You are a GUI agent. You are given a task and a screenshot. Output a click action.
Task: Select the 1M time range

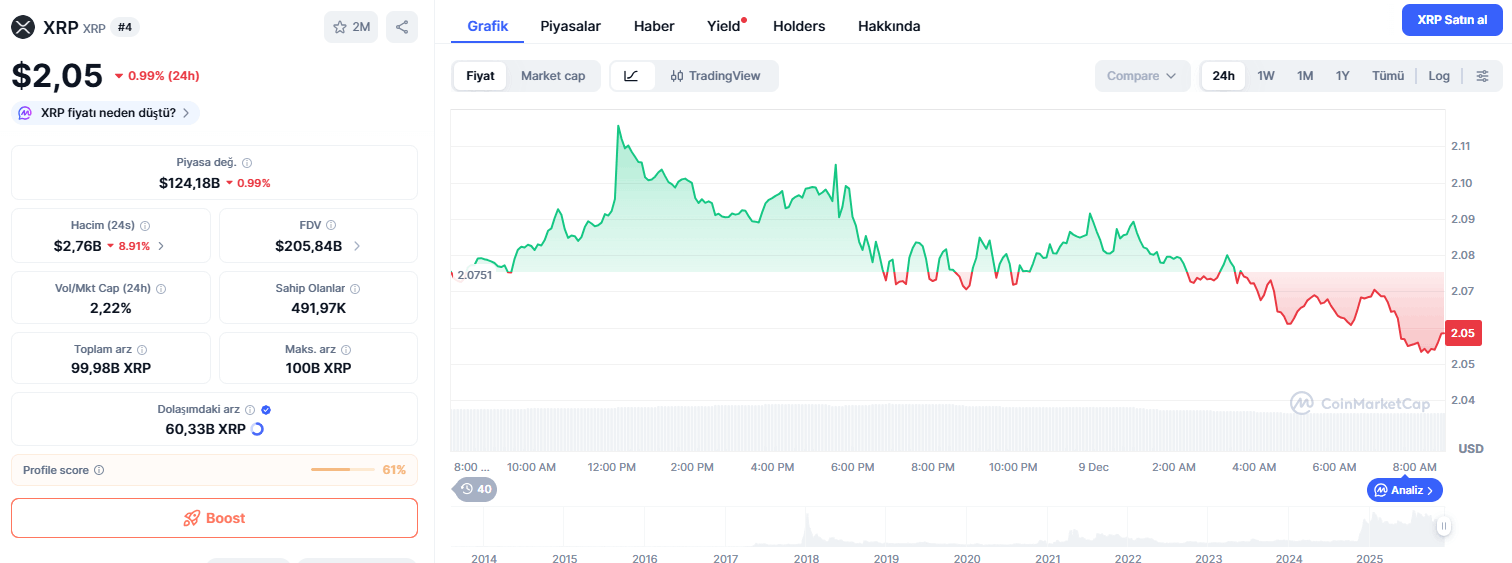coord(1305,76)
